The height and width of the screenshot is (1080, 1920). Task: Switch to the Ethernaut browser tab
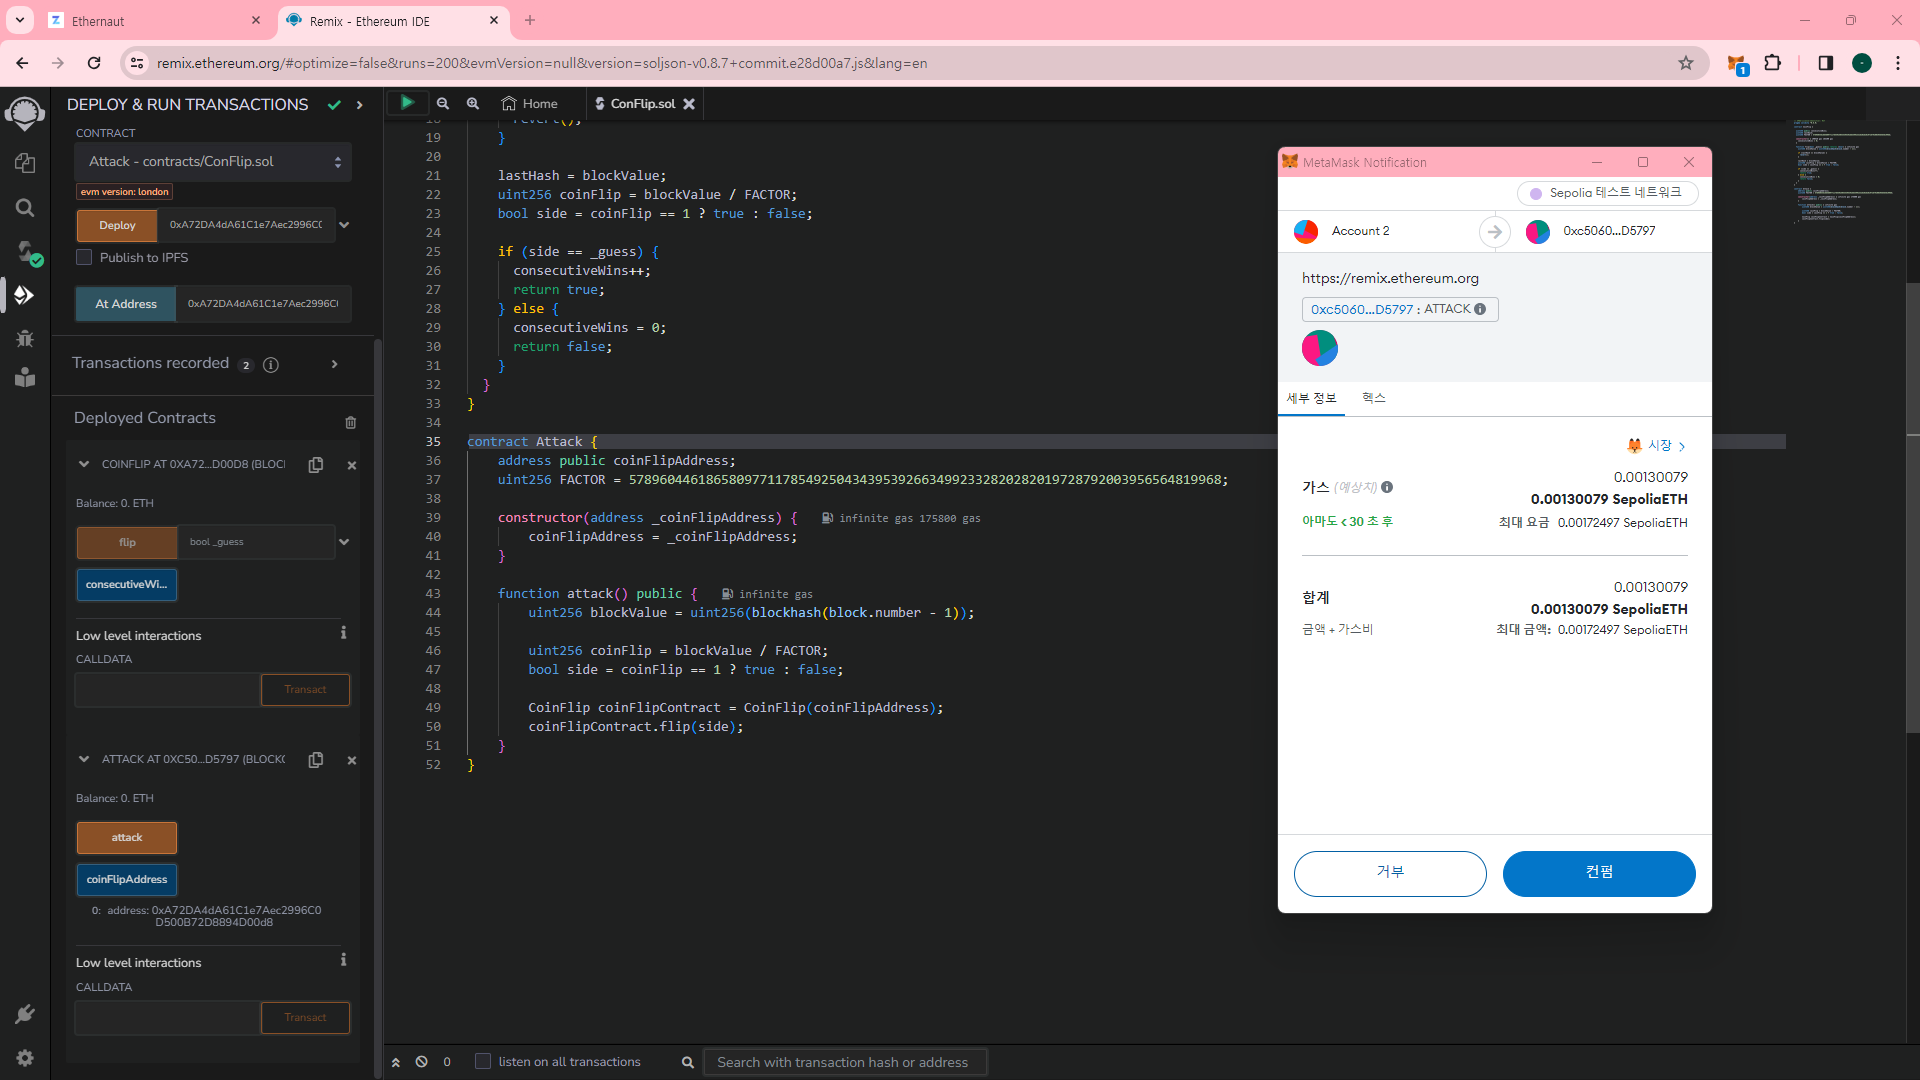click(x=155, y=21)
